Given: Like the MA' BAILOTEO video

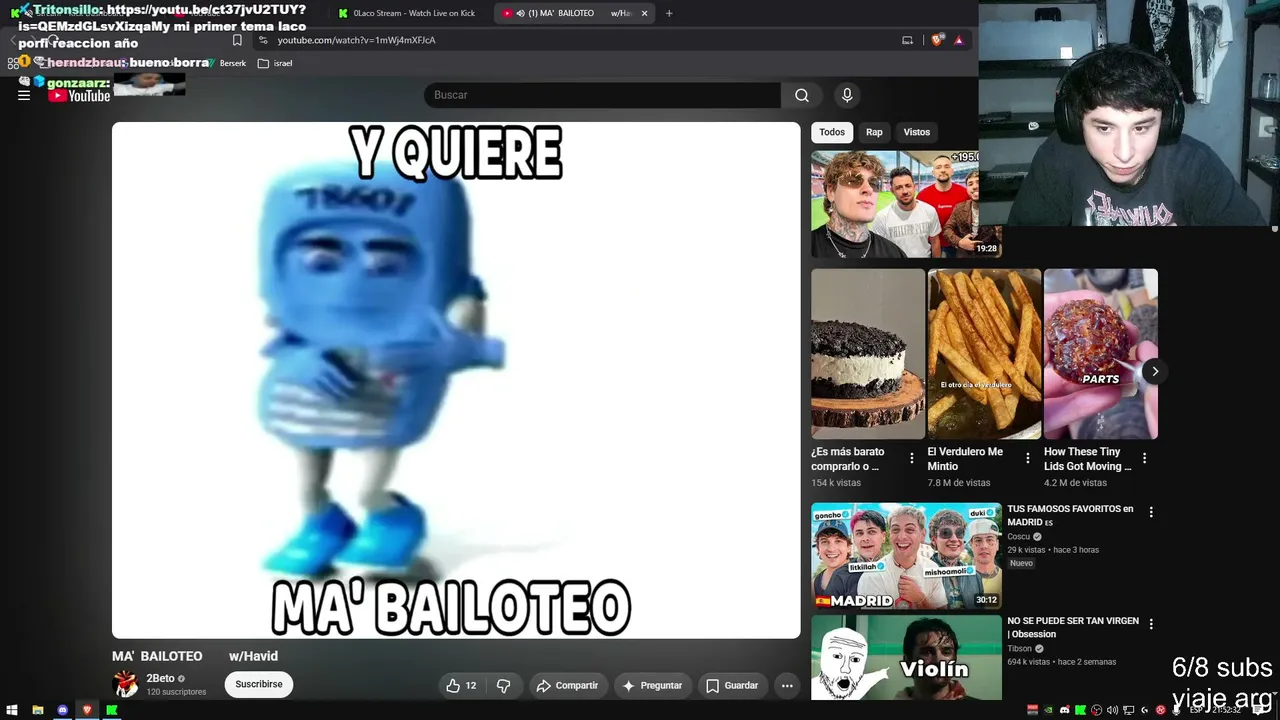Looking at the screenshot, I should pyautogui.click(x=461, y=685).
